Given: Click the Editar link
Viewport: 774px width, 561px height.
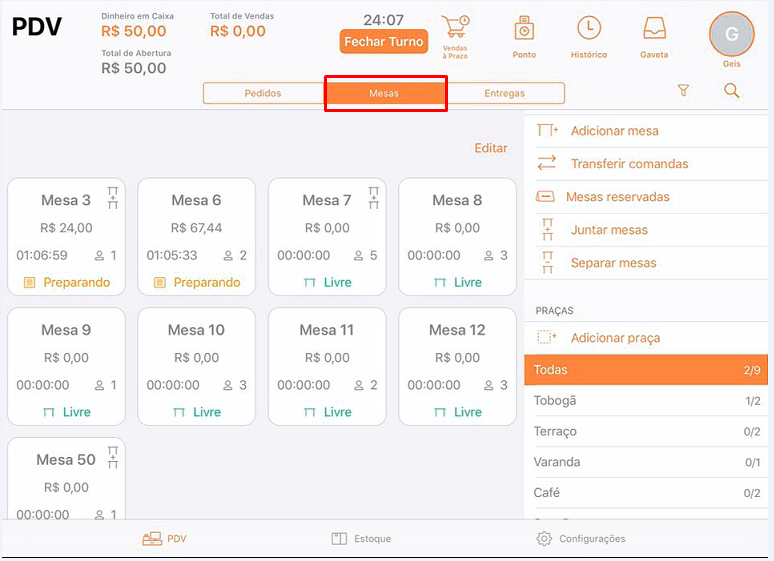Looking at the screenshot, I should (x=491, y=148).
